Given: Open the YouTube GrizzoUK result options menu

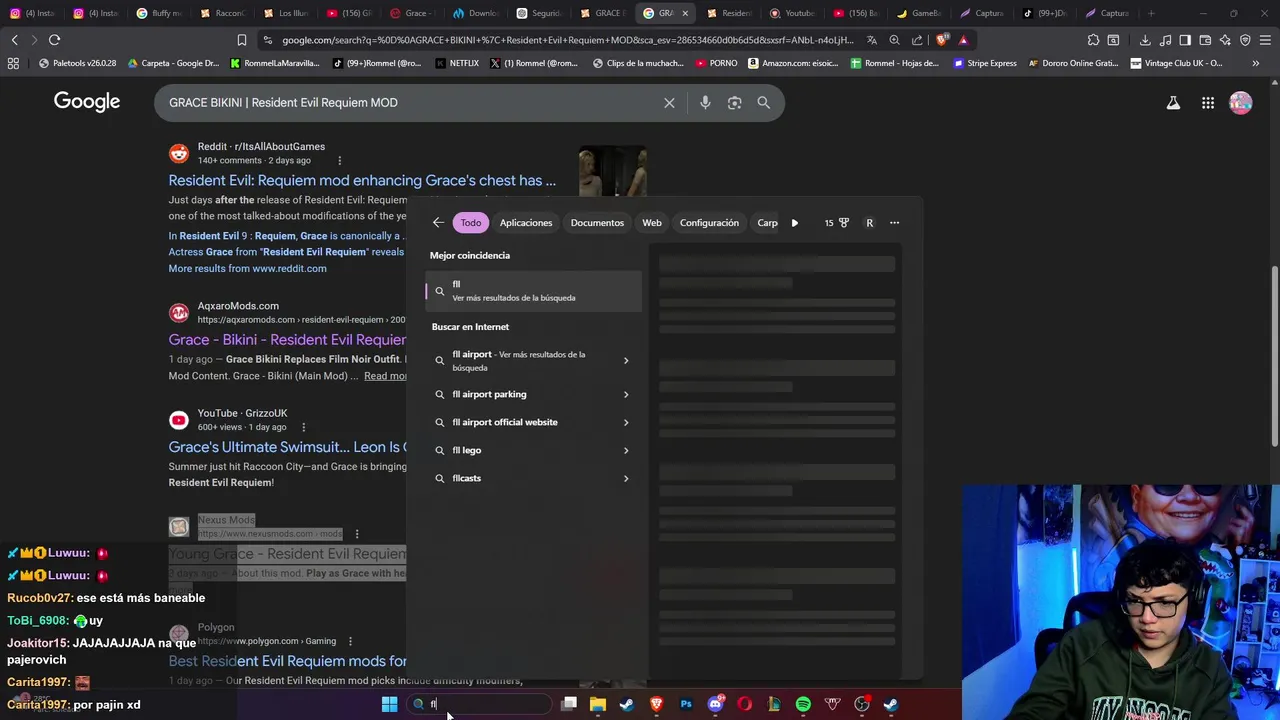Looking at the screenshot, I should pos(304,427).
